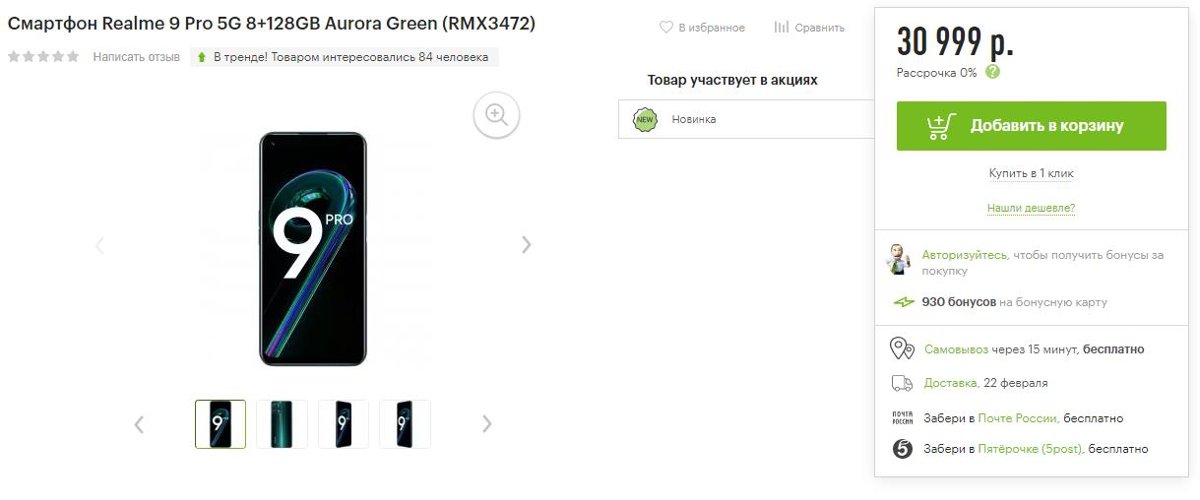Open Купить в 1 клик link
This screenshot has width=1200, height=500.
(x=1031, y=174)
